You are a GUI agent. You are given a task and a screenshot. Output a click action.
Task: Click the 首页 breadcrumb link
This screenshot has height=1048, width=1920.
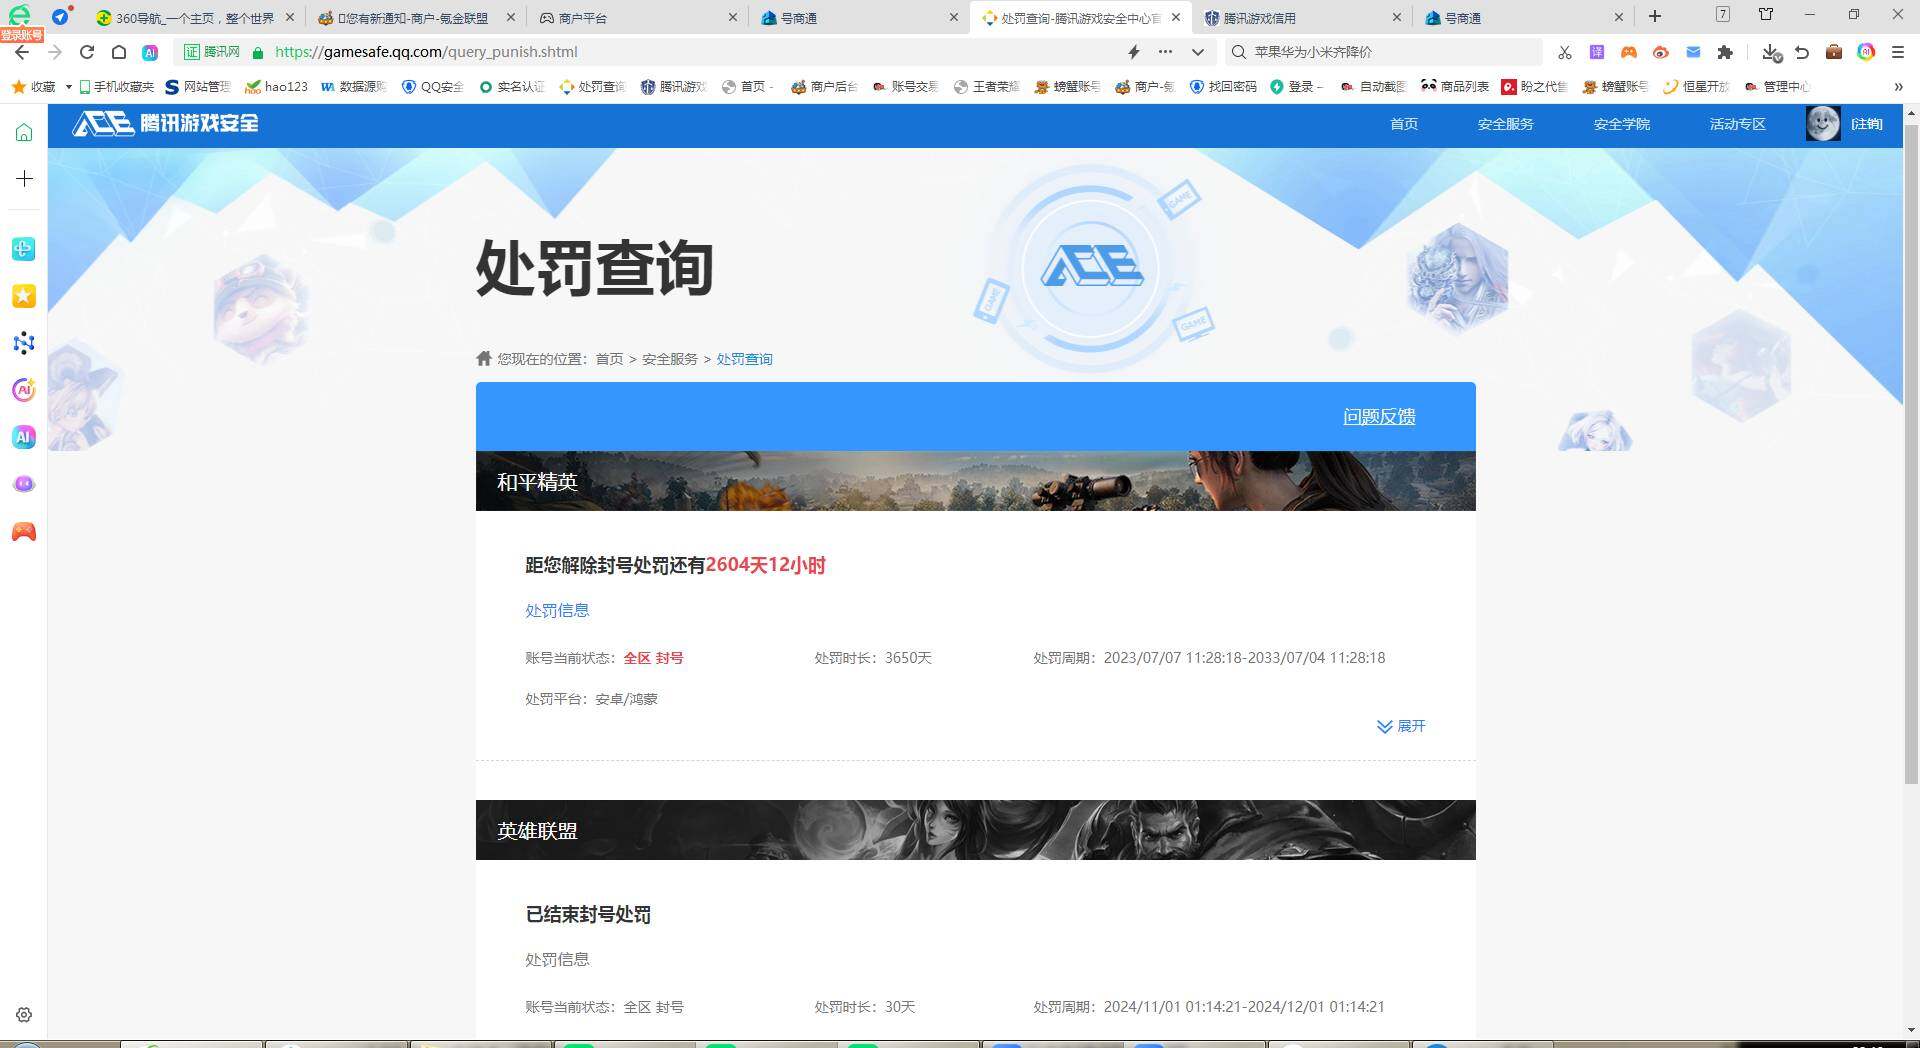609,359
